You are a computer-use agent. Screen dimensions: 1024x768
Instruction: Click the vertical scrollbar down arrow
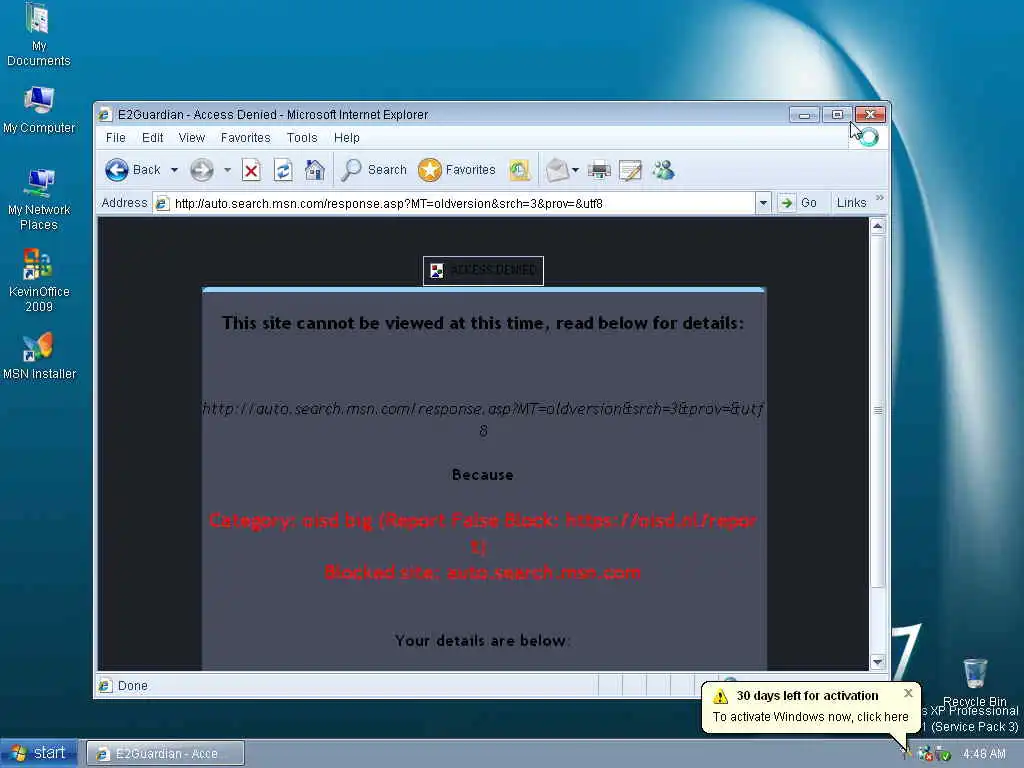(x=878, y=662)
